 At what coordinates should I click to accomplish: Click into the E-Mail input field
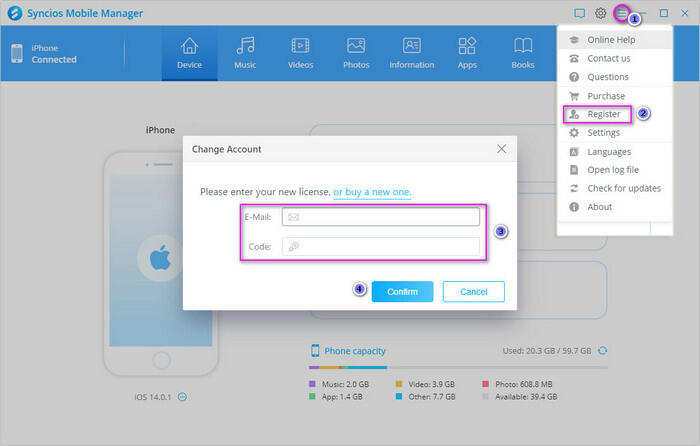pos(380,217)
